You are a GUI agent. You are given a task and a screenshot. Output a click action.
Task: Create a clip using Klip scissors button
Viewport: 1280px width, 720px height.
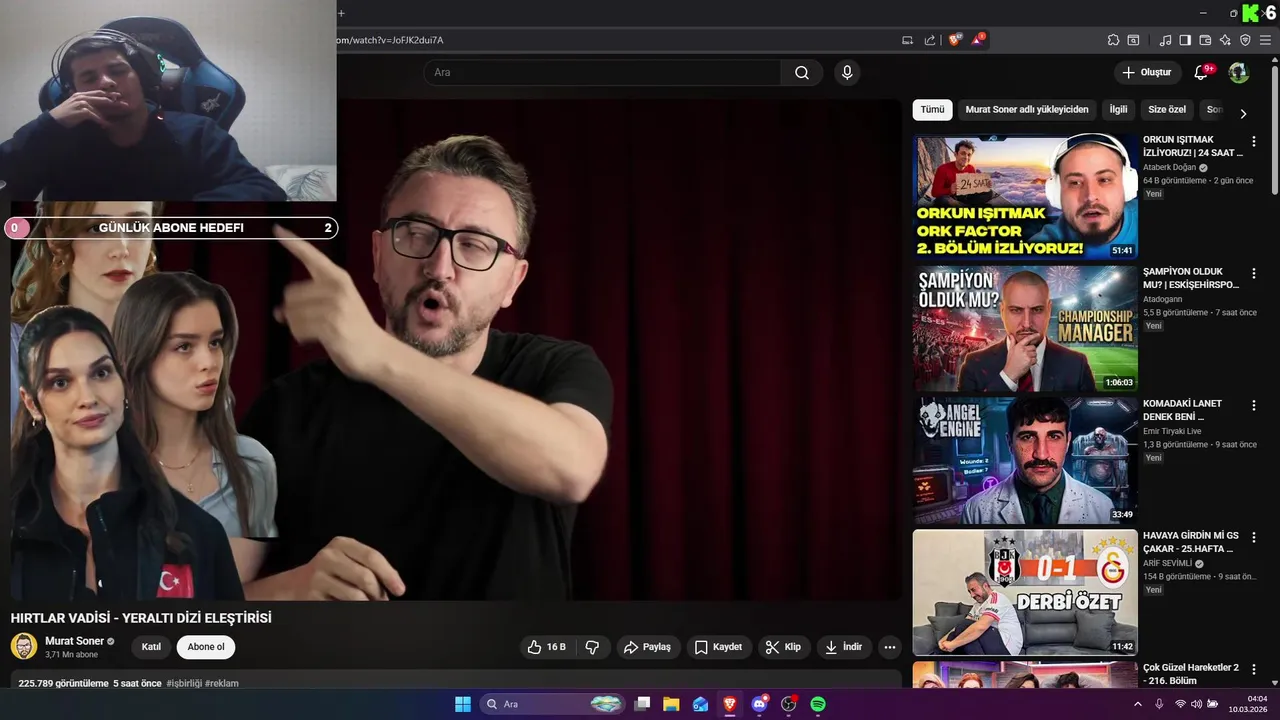click(x=783, y=647)
